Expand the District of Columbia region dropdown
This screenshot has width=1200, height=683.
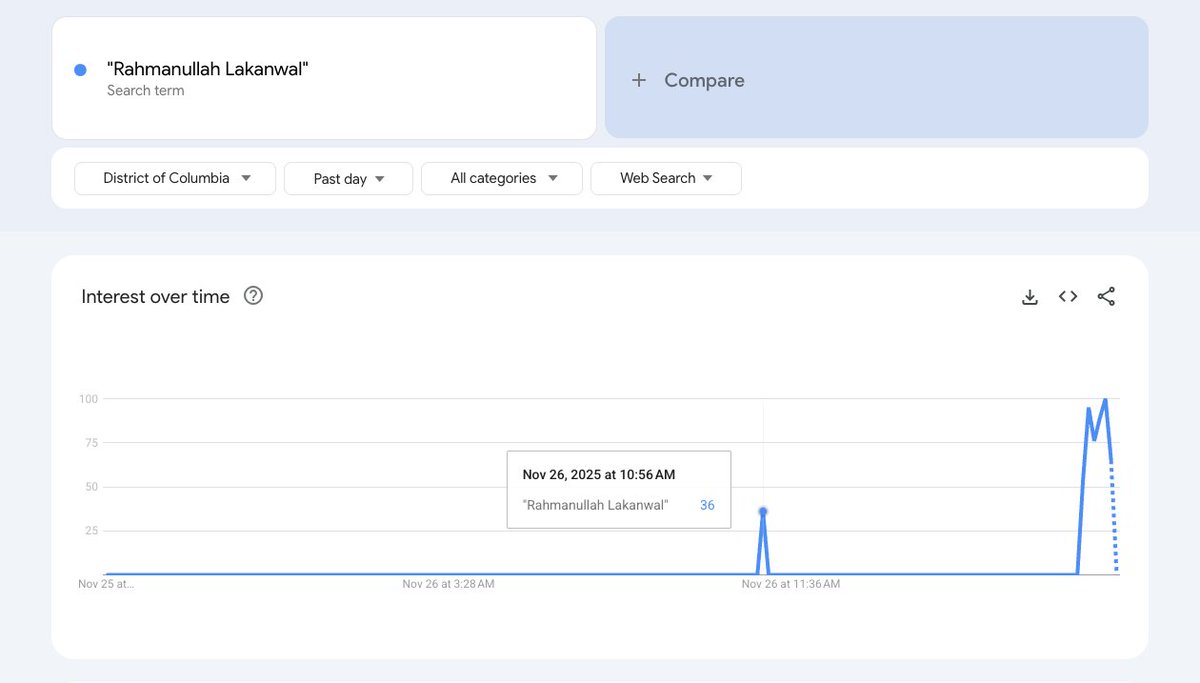[x=174, y=178]
